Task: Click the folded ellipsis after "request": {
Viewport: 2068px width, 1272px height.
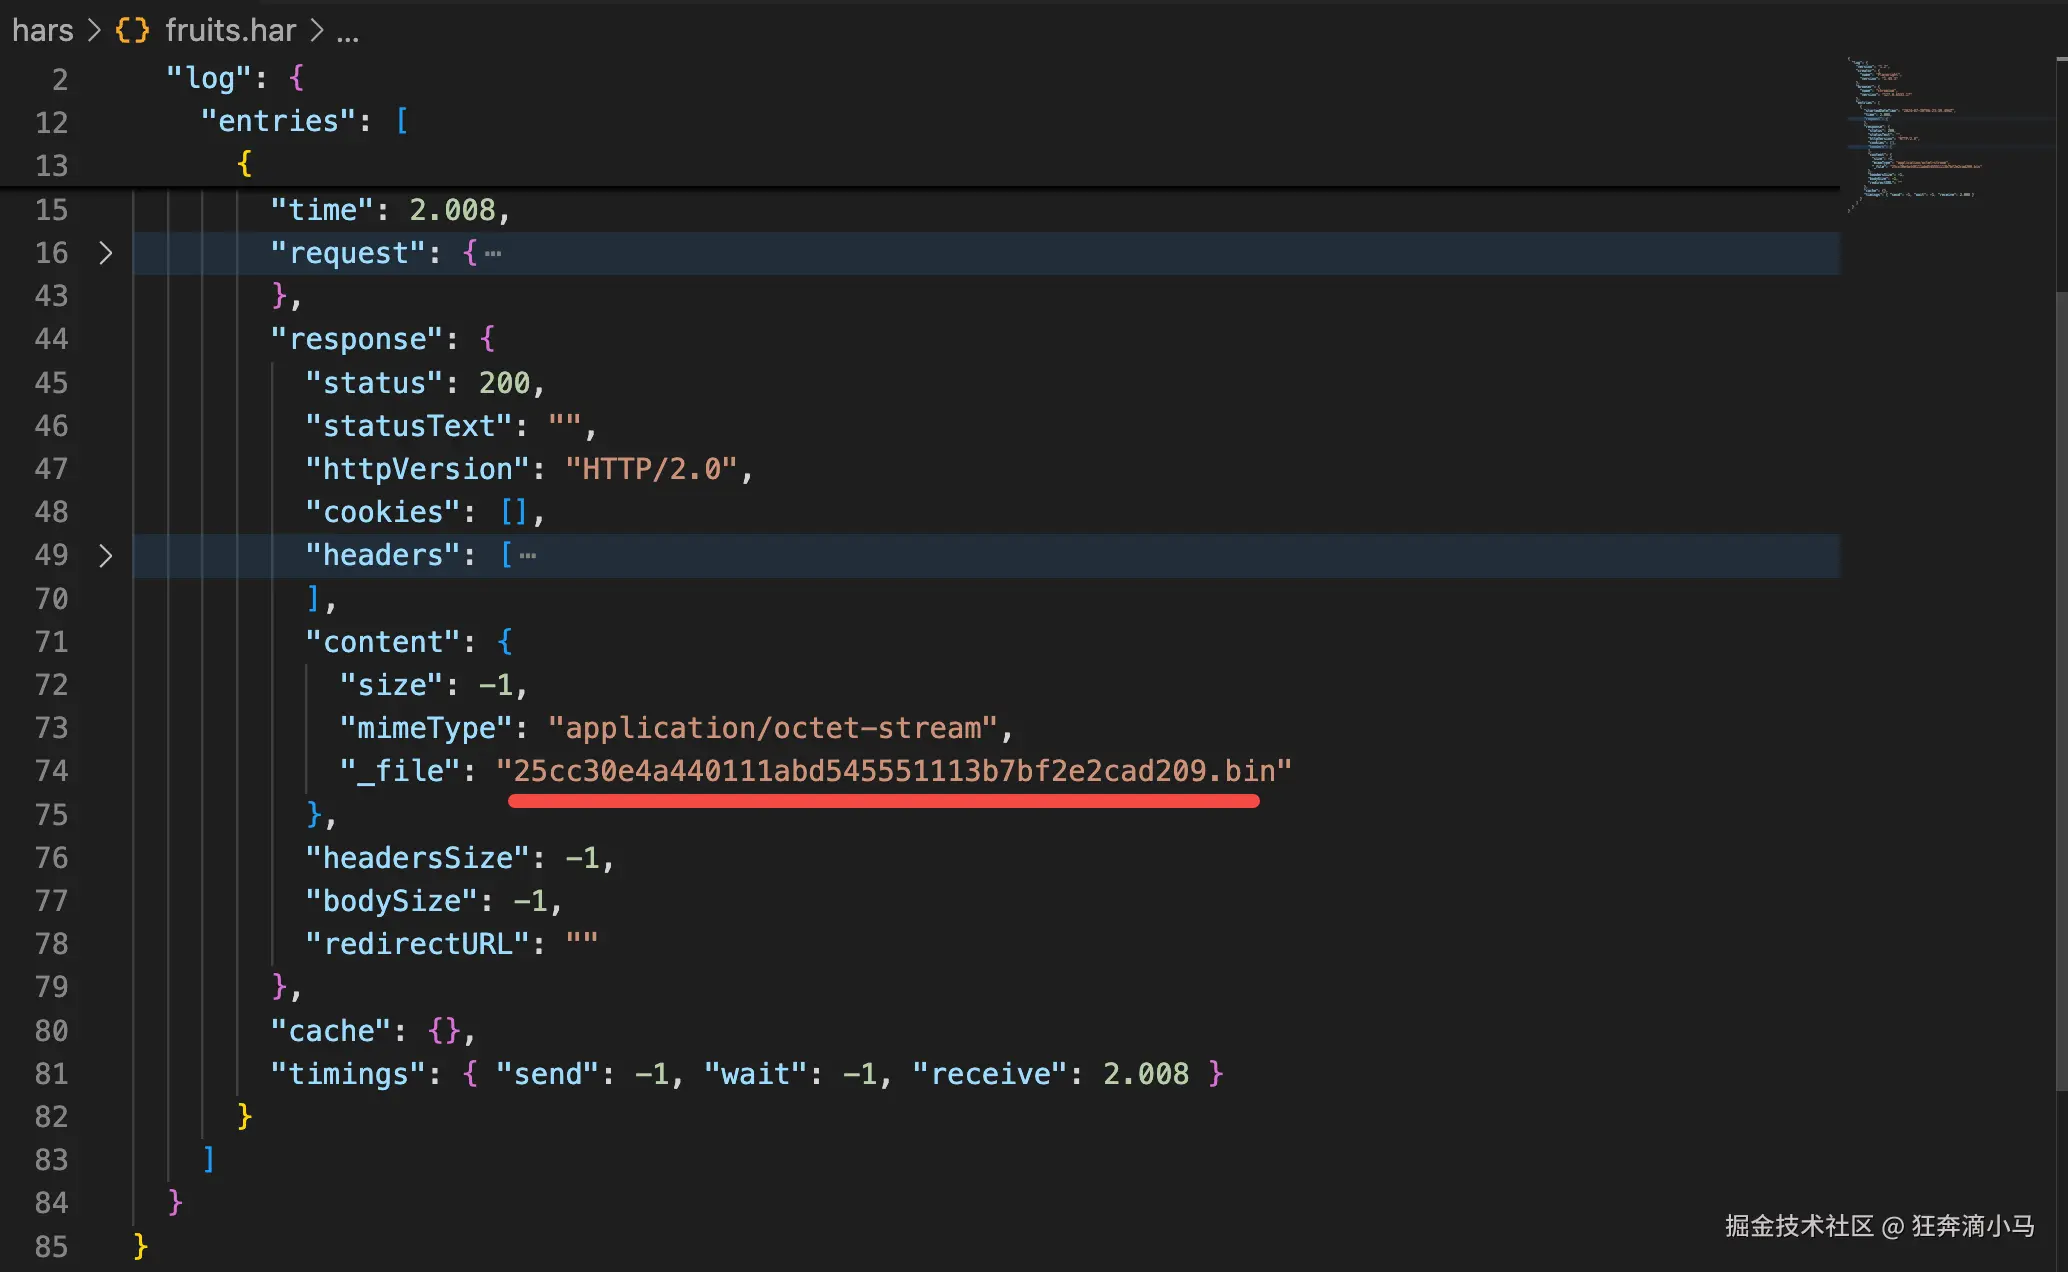Action: [493, 254]
